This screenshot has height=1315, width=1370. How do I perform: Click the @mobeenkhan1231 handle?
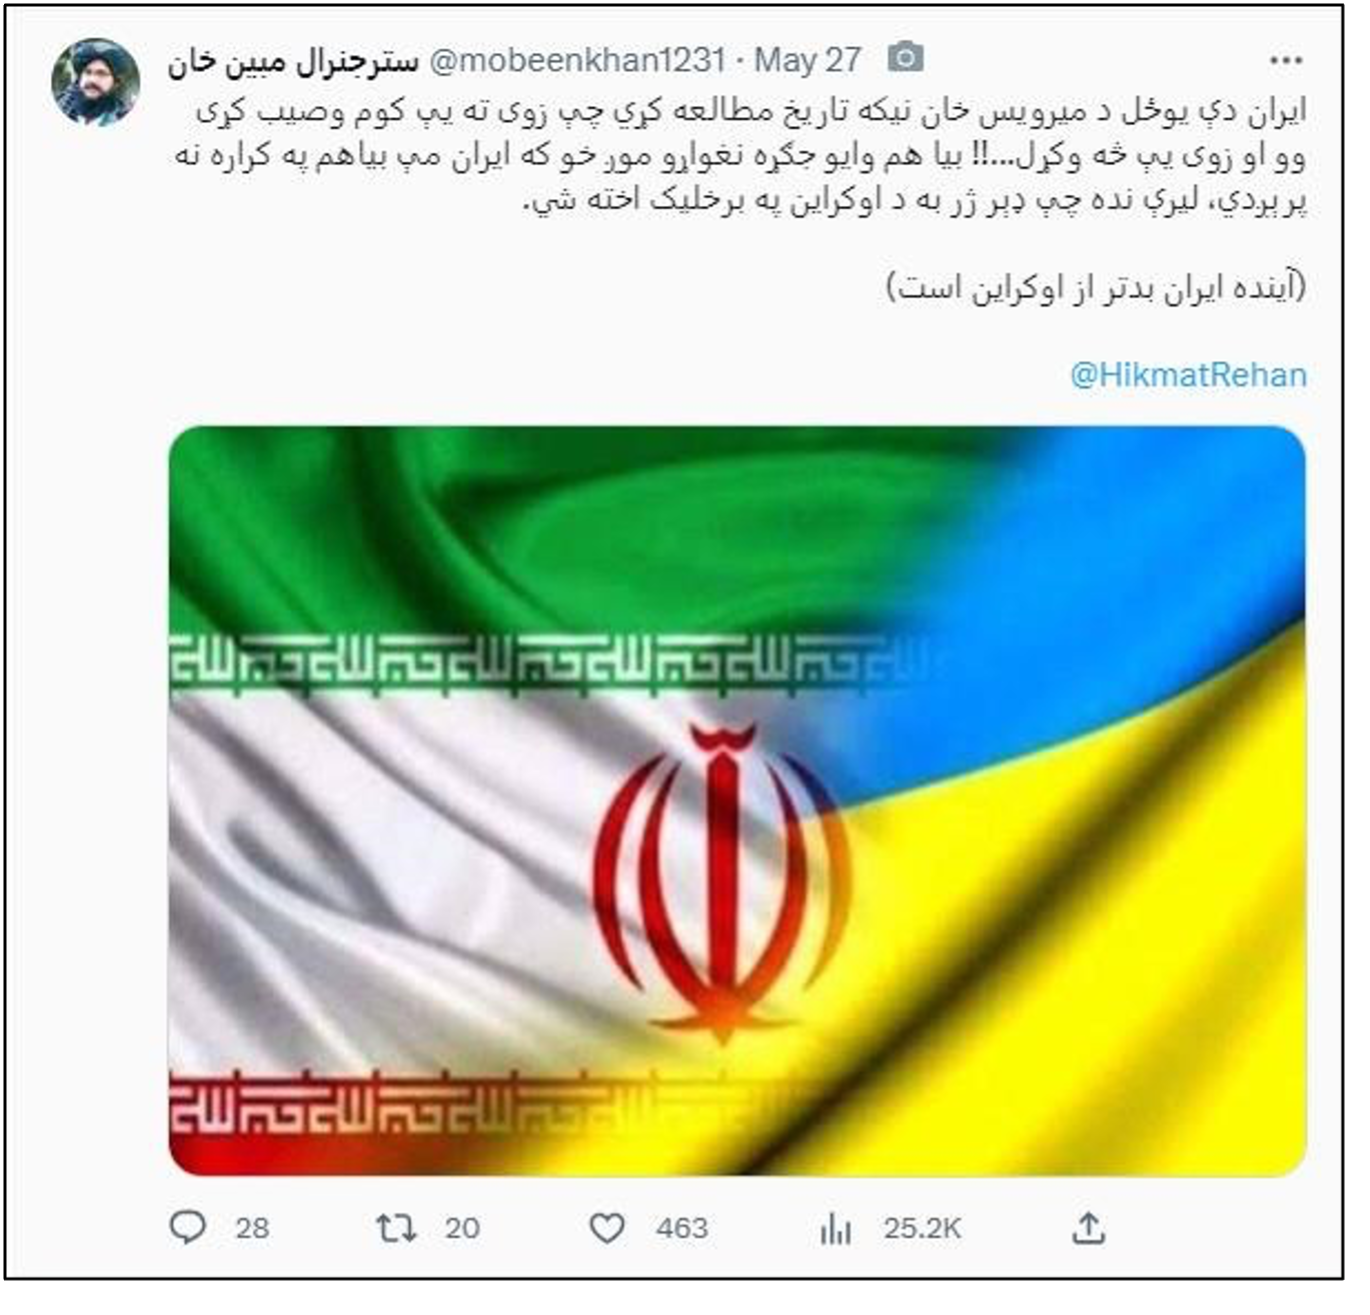(x=577, y=60)
